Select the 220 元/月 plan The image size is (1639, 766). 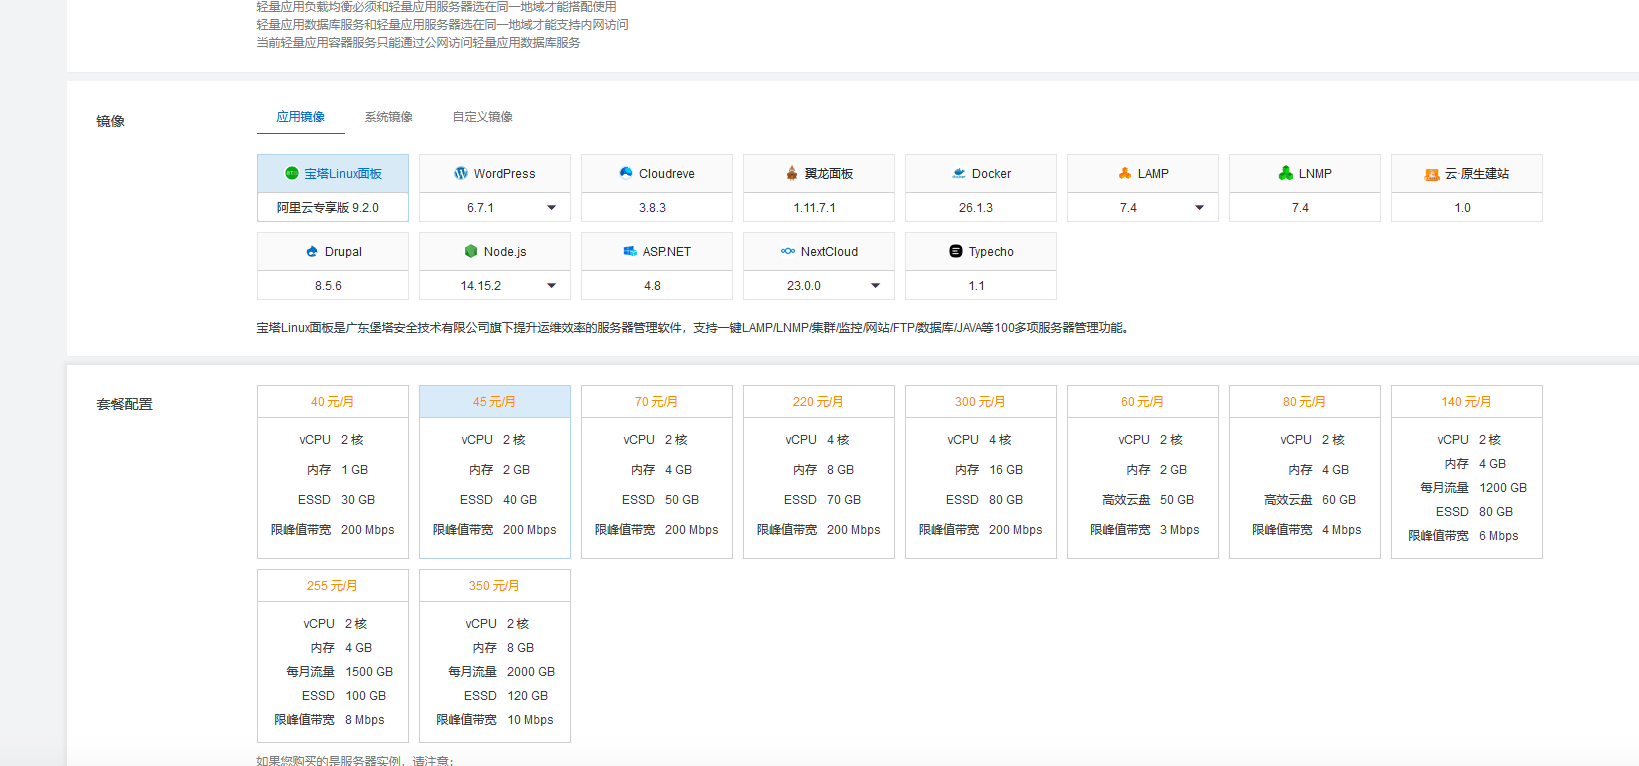(x=819, y=472)
